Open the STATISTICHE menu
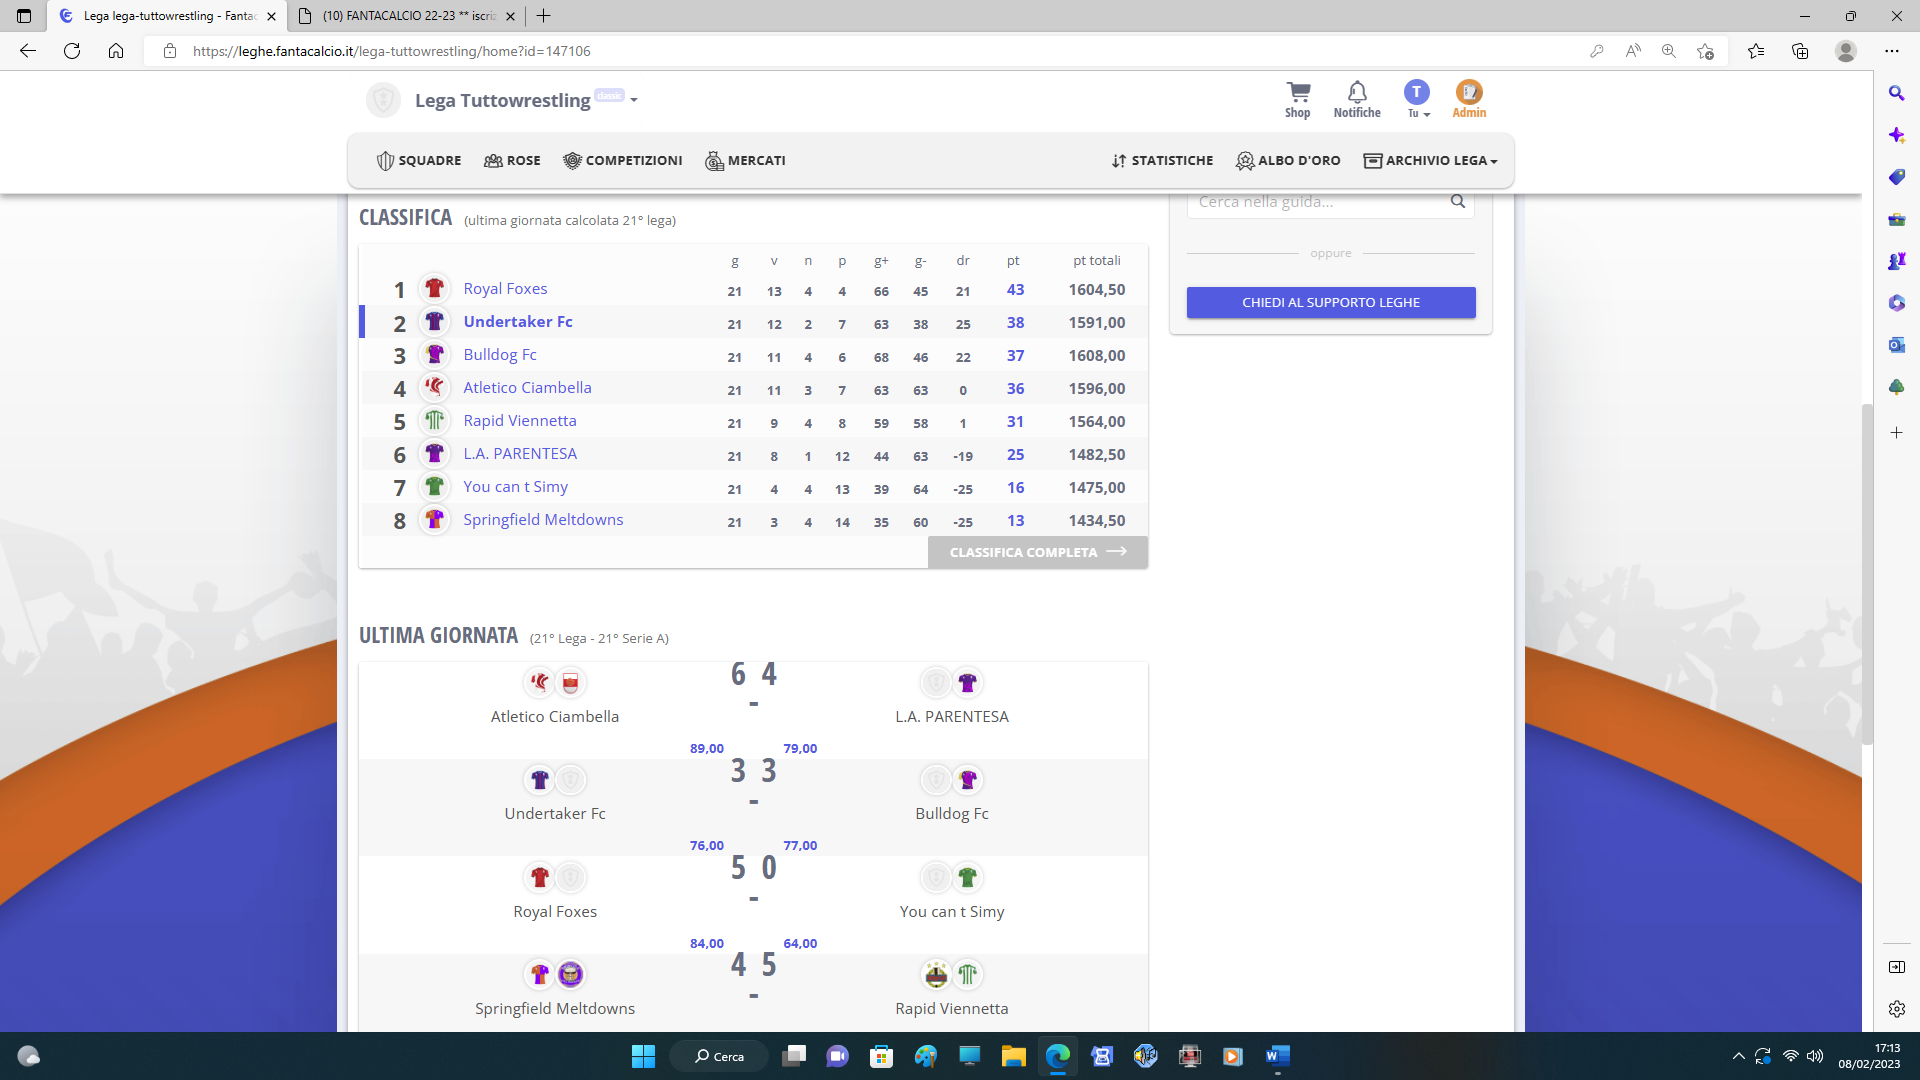This screenshot has width=1920, height=1080. (x=1162, y=161)
